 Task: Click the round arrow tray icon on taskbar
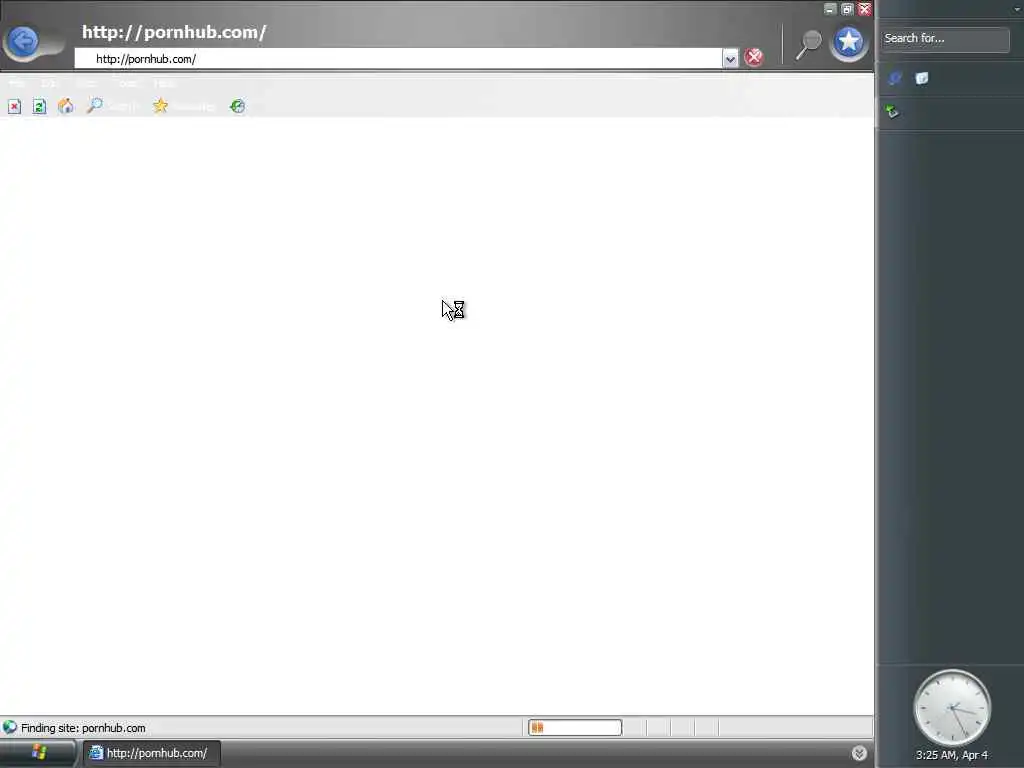pos(859,753)
